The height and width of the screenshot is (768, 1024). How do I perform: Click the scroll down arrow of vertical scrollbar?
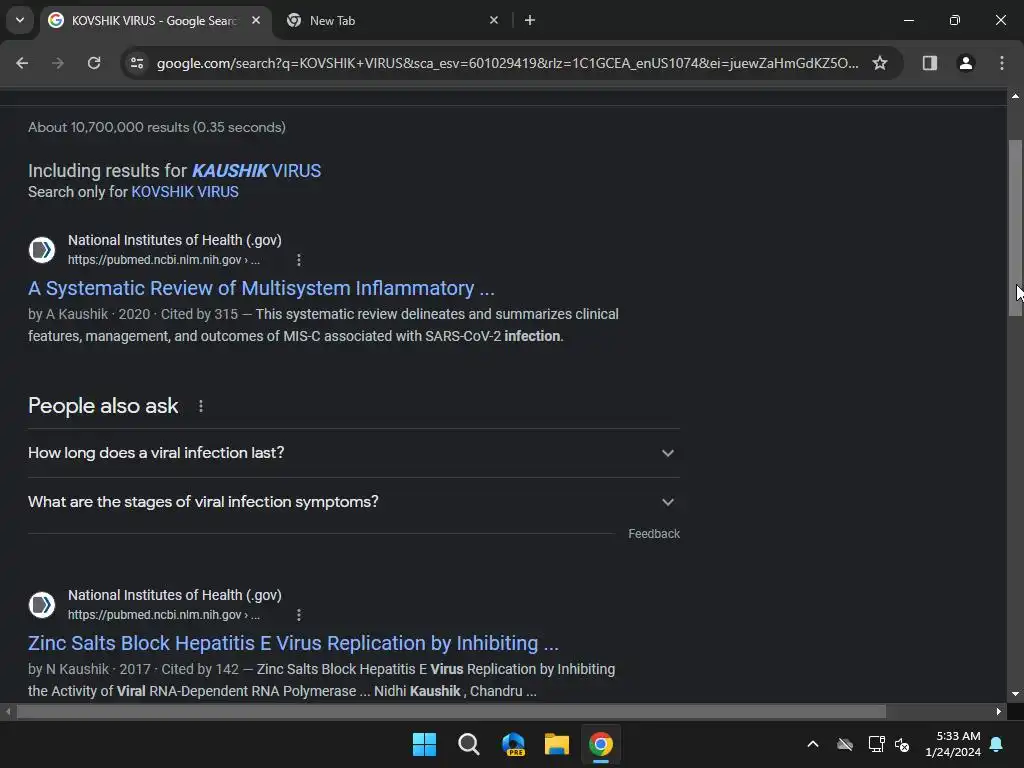coord(1015,694)
